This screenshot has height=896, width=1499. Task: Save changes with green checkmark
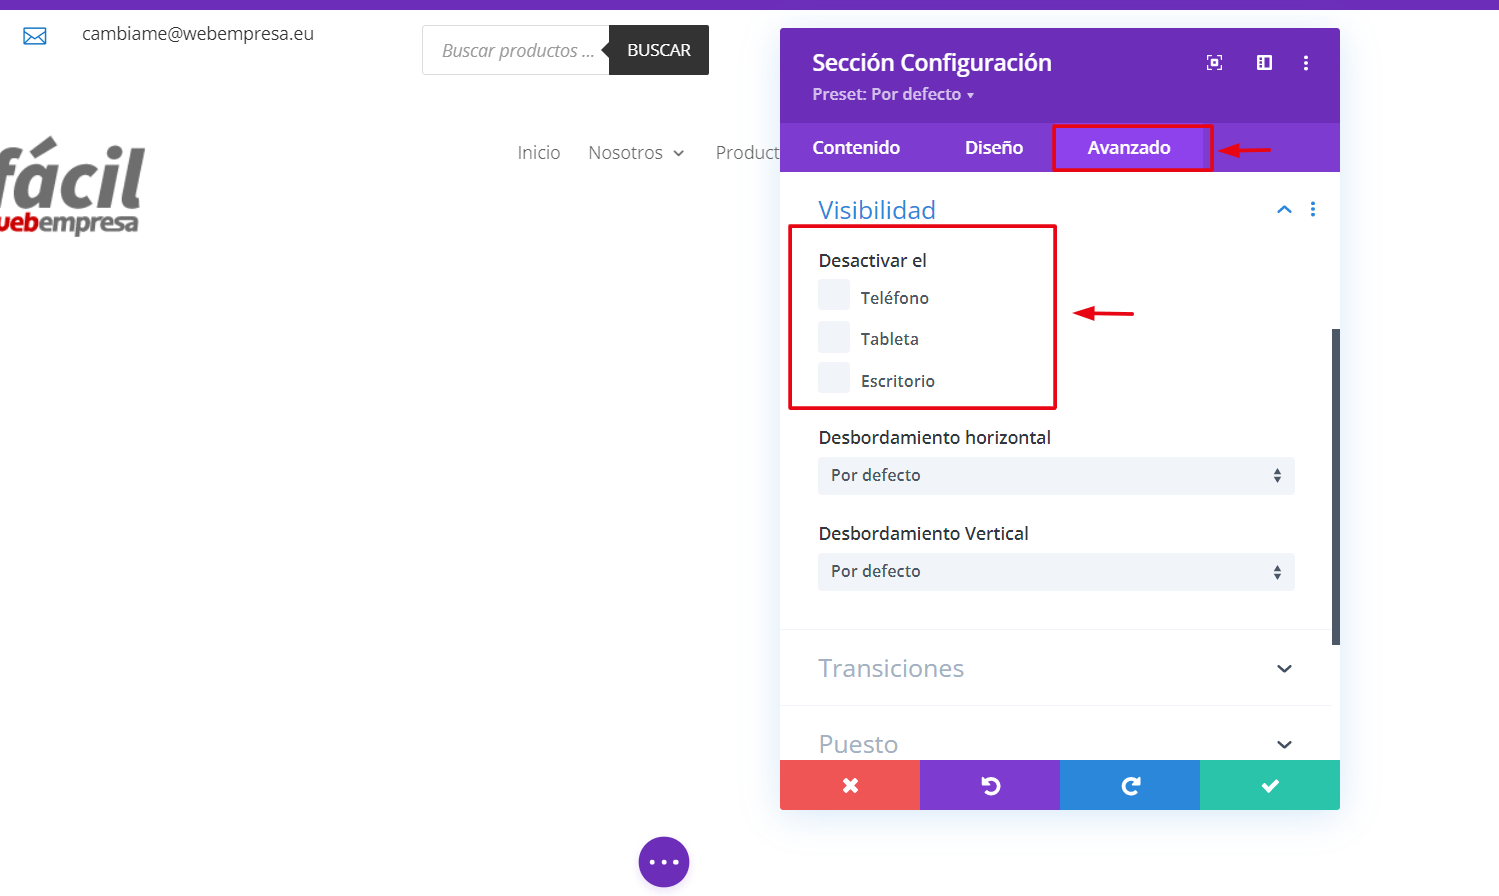(x=1270, y=785)
